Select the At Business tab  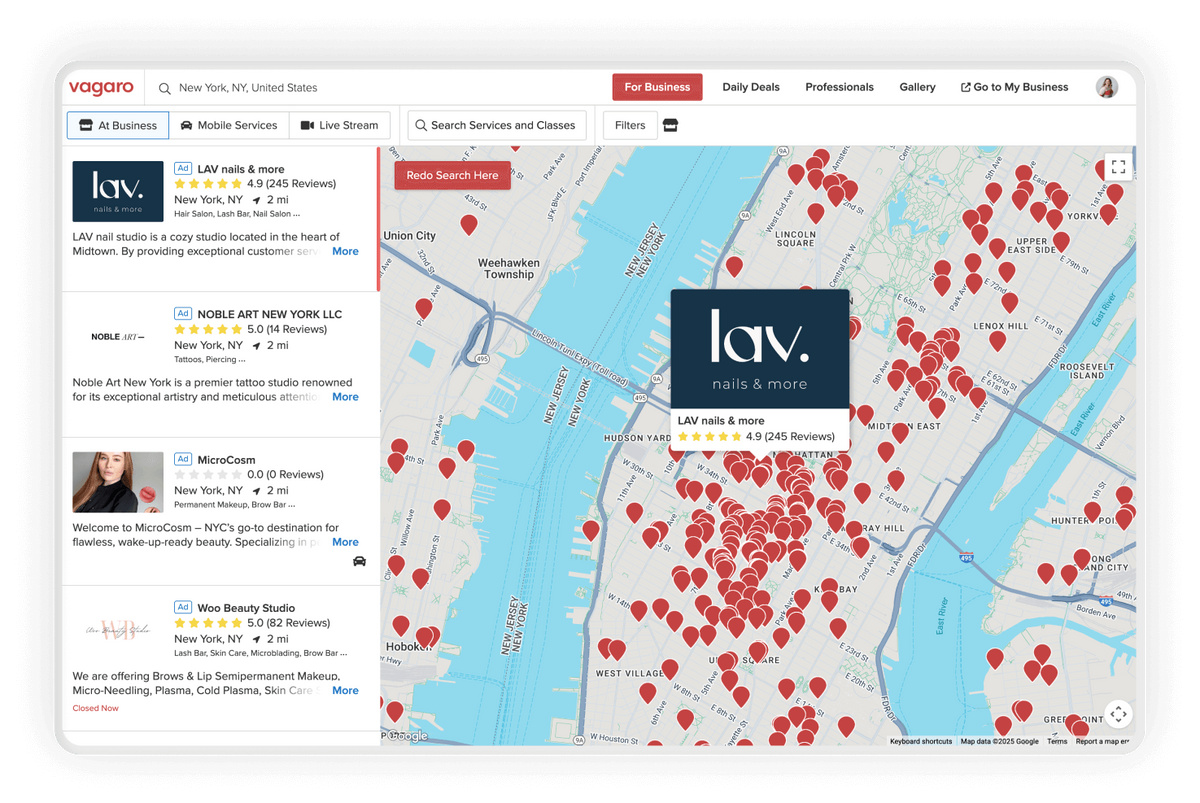click(118, 125)
